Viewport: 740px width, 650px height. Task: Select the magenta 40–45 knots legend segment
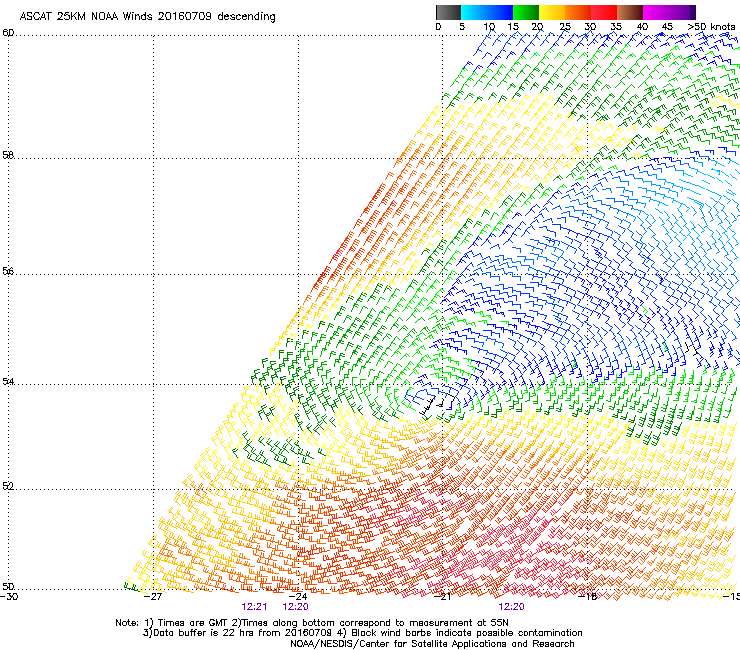(x=658, y=12)
